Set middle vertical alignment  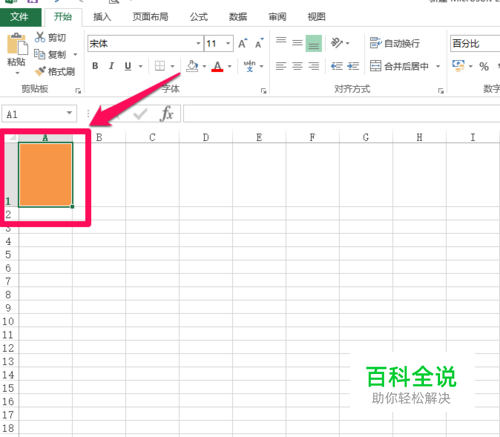[x=297, y=43]
